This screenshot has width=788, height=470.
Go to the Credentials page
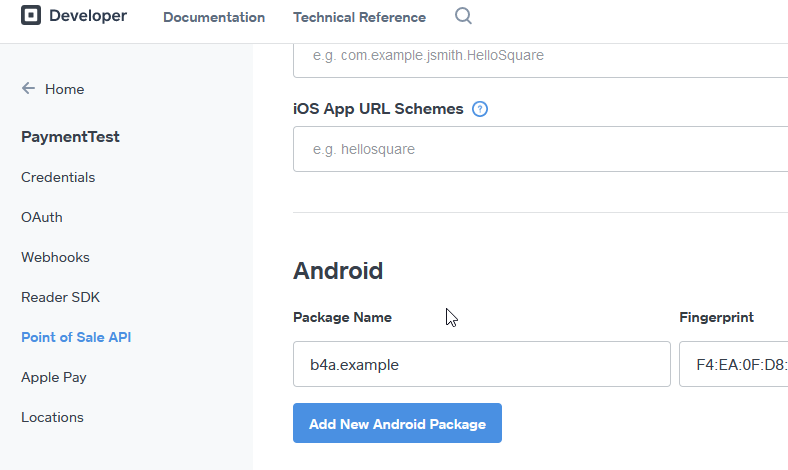[x=58, y=177]
